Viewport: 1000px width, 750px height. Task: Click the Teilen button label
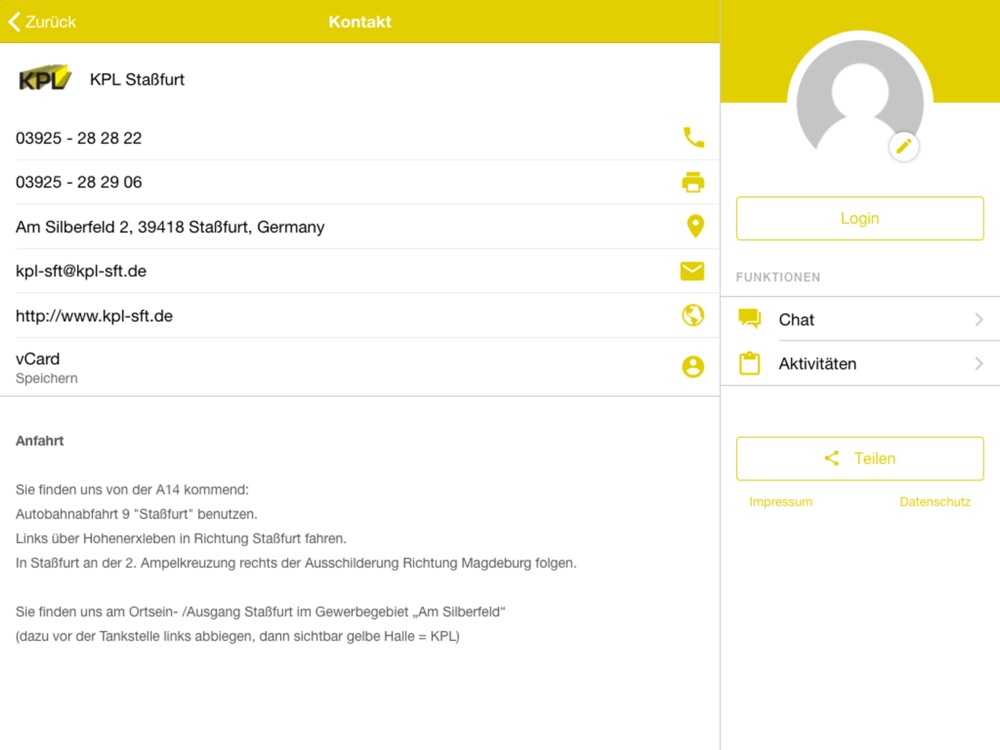874,459
